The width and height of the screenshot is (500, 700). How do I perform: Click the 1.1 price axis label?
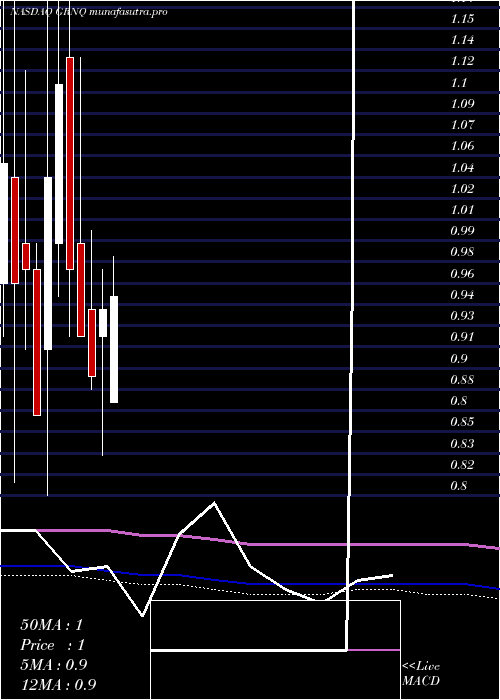pos(459,83)
